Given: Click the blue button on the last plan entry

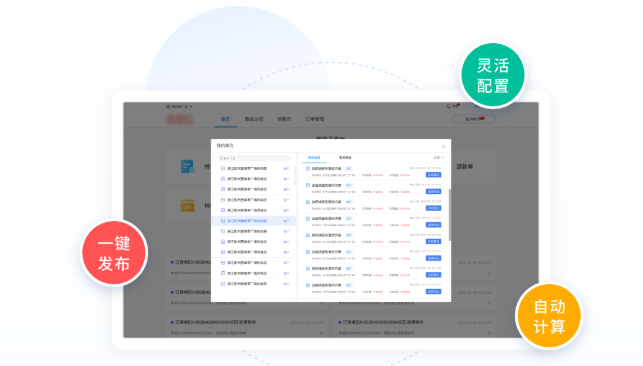Looking at the screenshot, I should pos(433,291).
